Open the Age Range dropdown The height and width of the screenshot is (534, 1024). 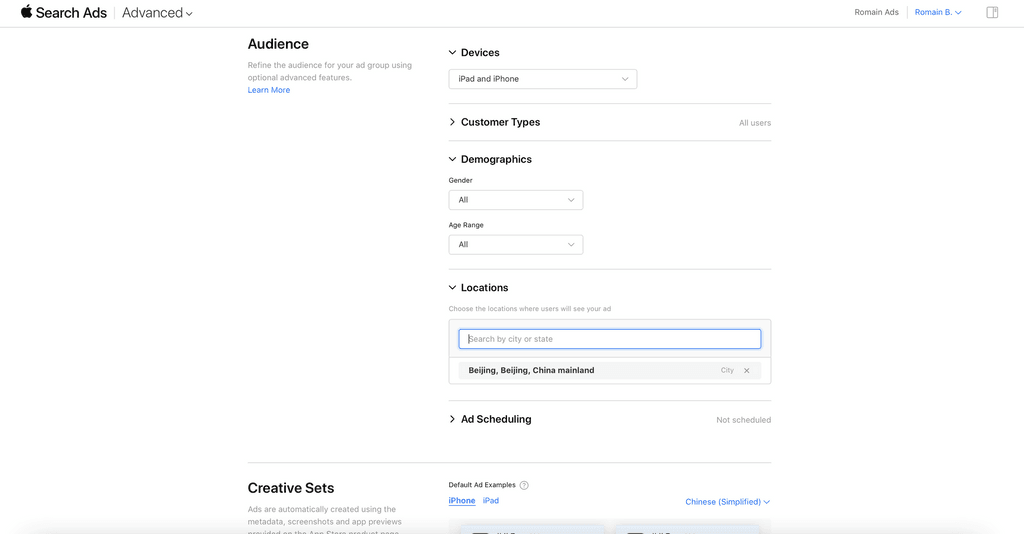click(515, 245)
